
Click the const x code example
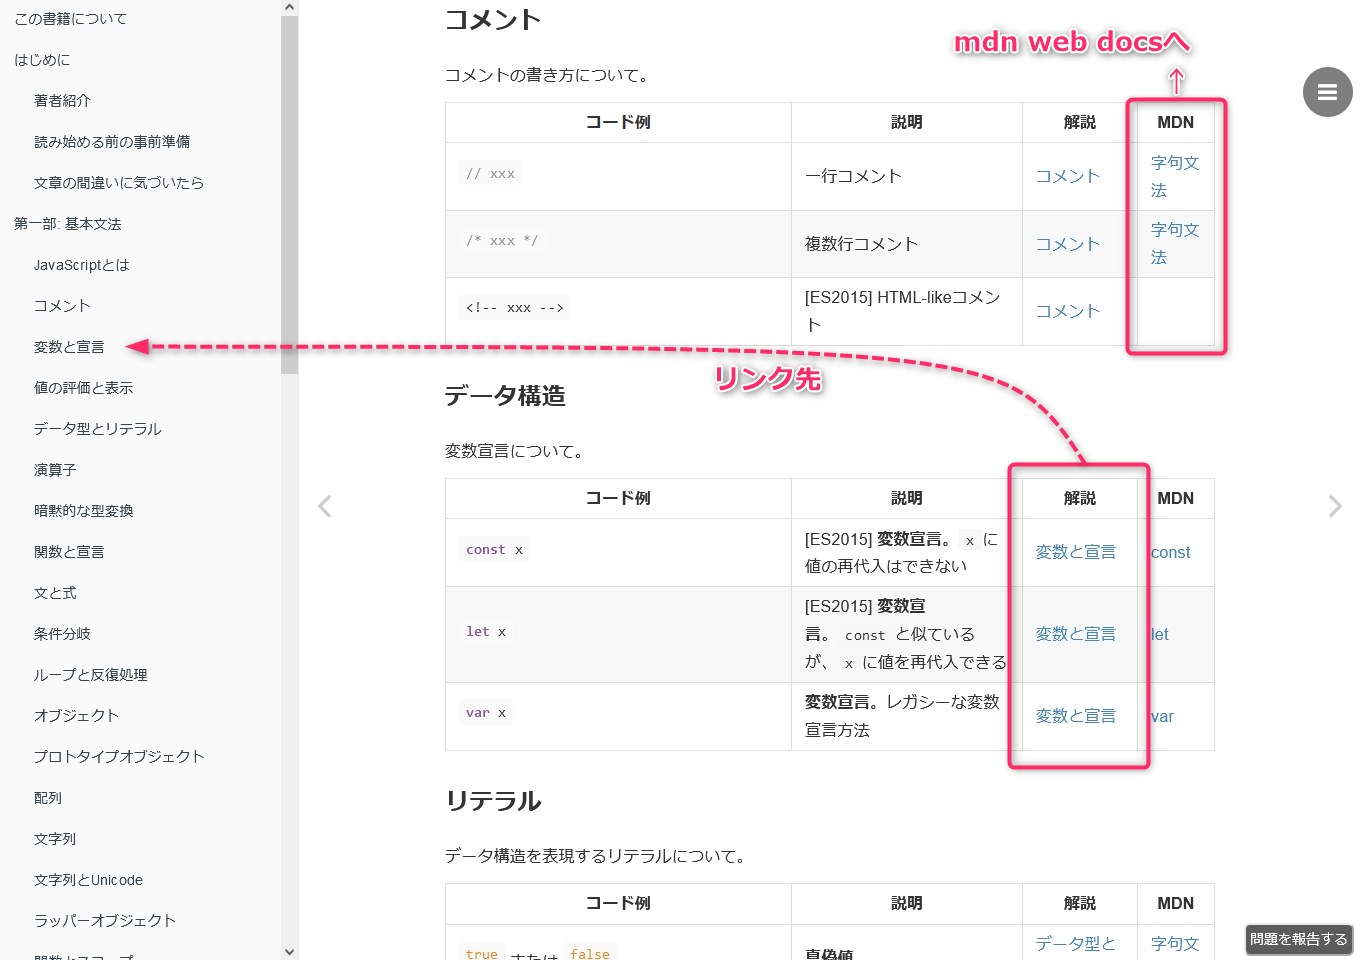tap(494, 549)
